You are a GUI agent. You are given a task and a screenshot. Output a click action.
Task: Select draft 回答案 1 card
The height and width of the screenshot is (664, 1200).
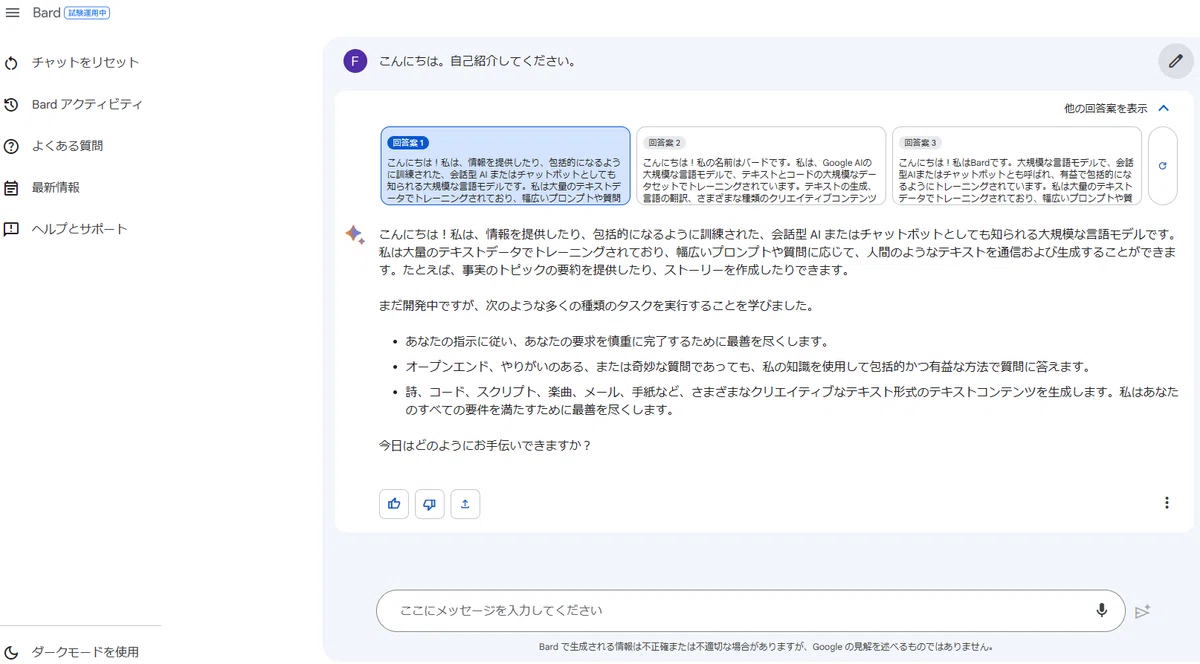505,166
